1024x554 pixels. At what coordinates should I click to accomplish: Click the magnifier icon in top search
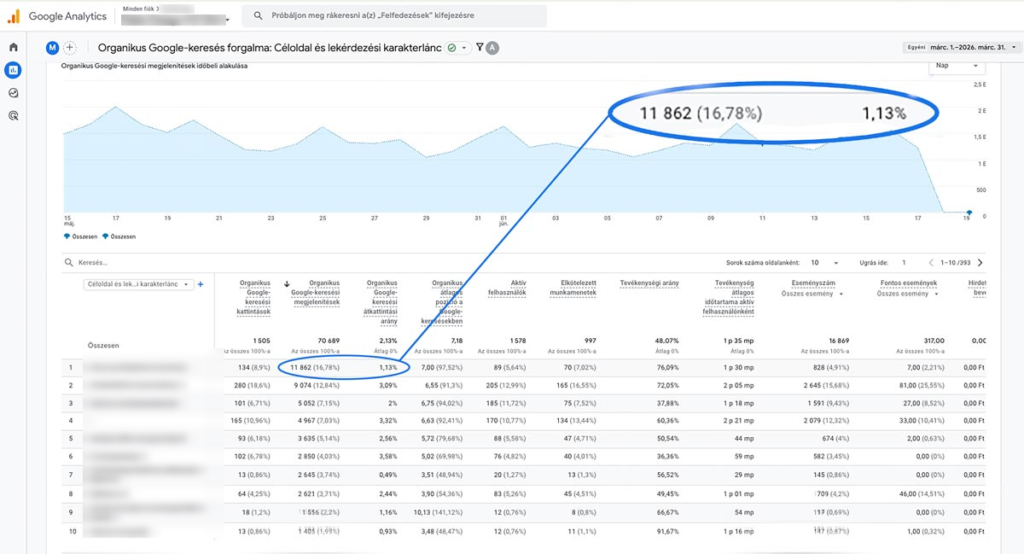258,16
